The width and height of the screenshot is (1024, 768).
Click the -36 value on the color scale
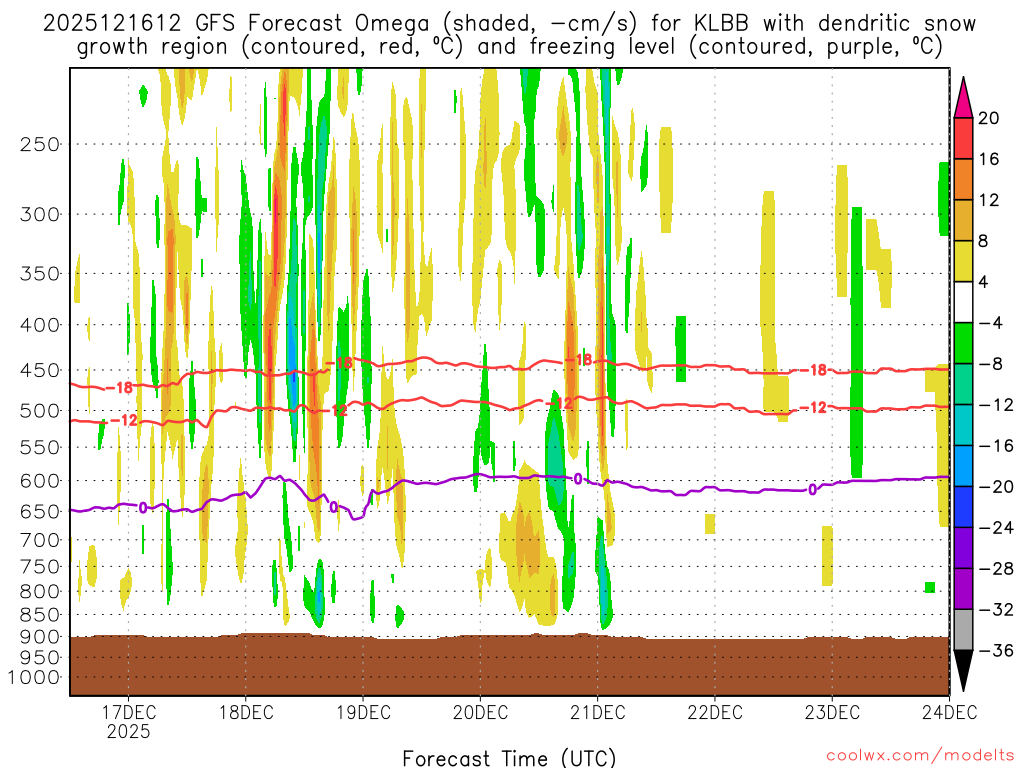(x=996, y=650)
